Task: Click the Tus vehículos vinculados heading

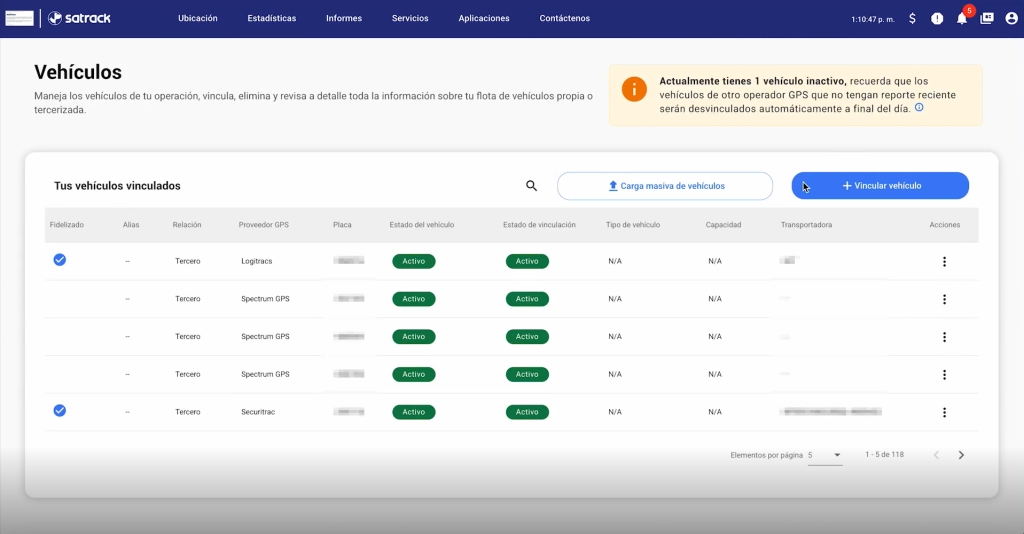Action: point(117,186)
